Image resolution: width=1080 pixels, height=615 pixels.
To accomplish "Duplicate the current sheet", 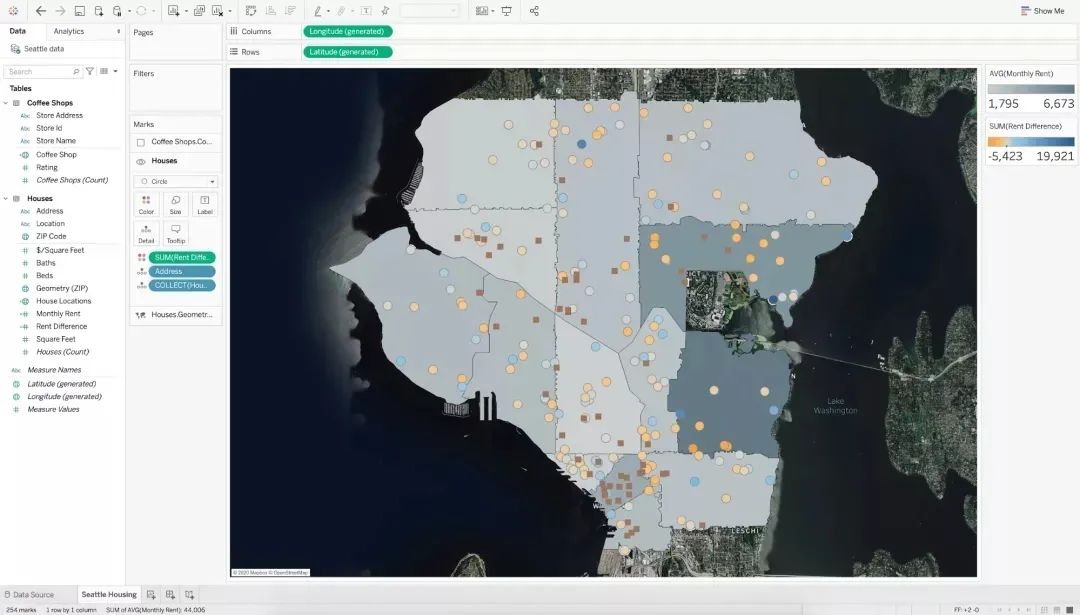I will click(x=199, y=11).
